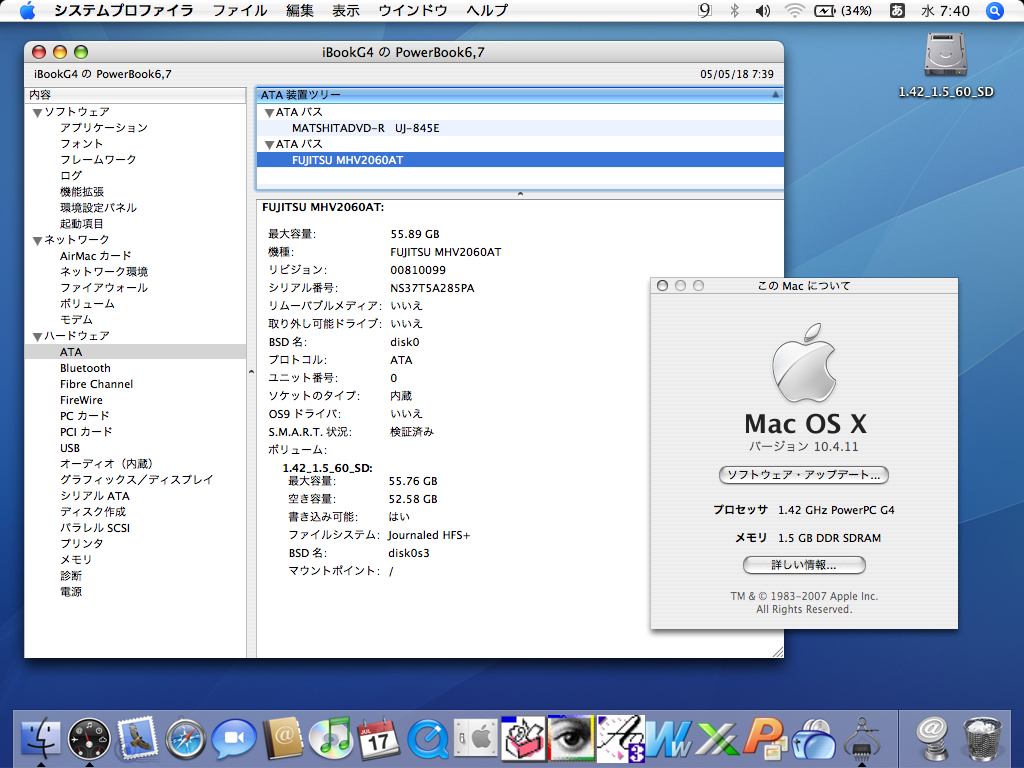Image resolution: width=1024 pixels, height=768 pixels.
Task: Click System Profiler caliper icon in Dock
Action: (862, 738)
